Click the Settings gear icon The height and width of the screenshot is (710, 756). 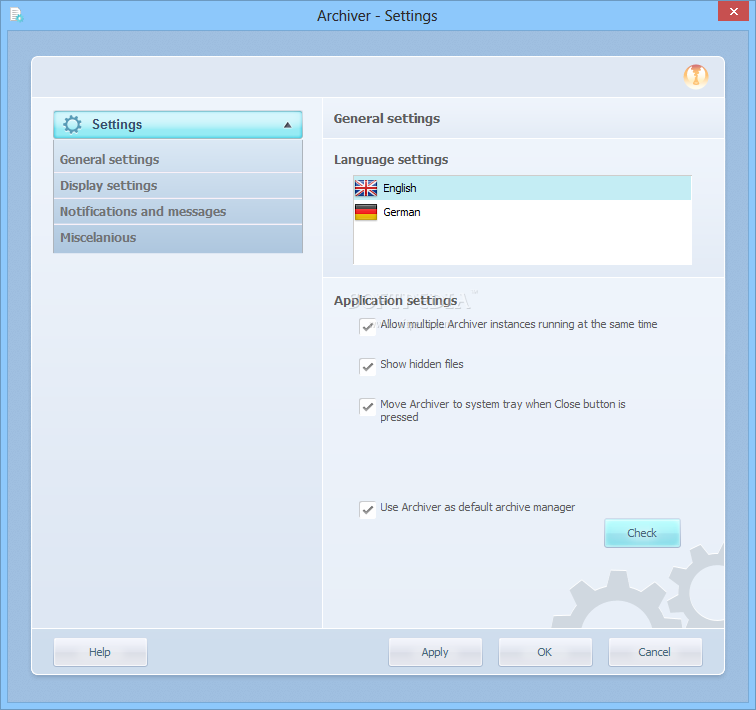pyautogui.click(x=72, y=124)
